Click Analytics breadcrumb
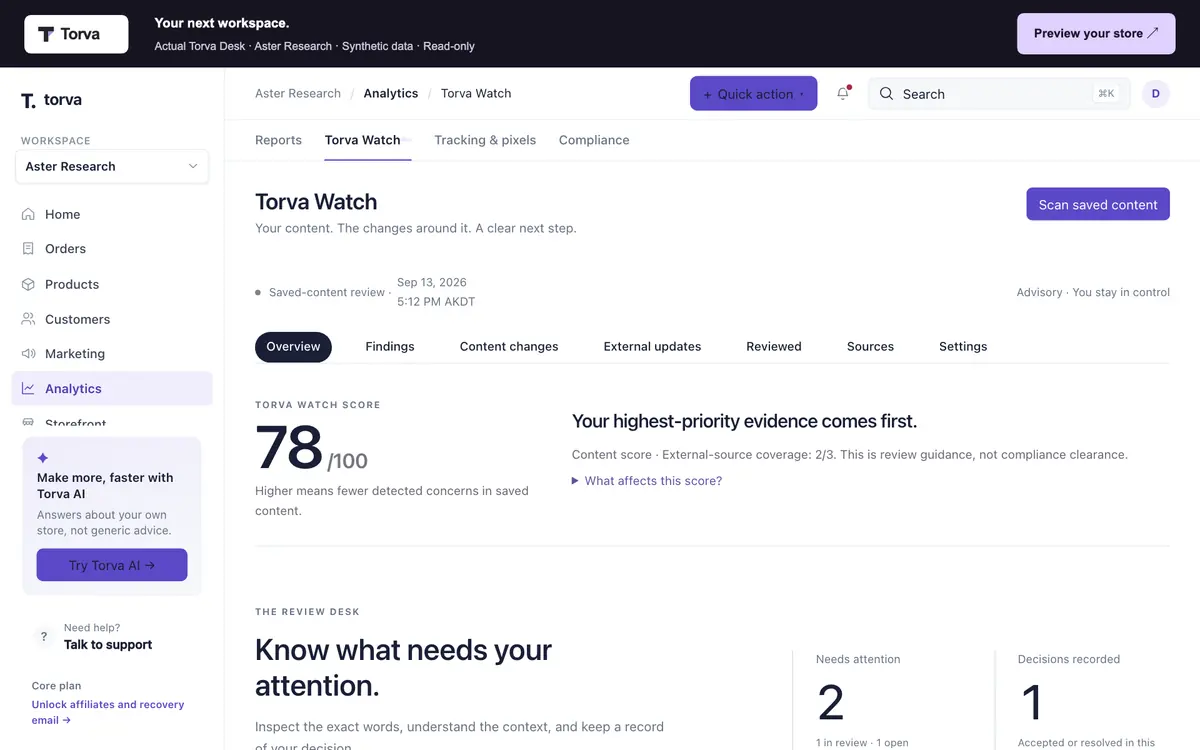 pyautogui.click(x=391, y=93)
